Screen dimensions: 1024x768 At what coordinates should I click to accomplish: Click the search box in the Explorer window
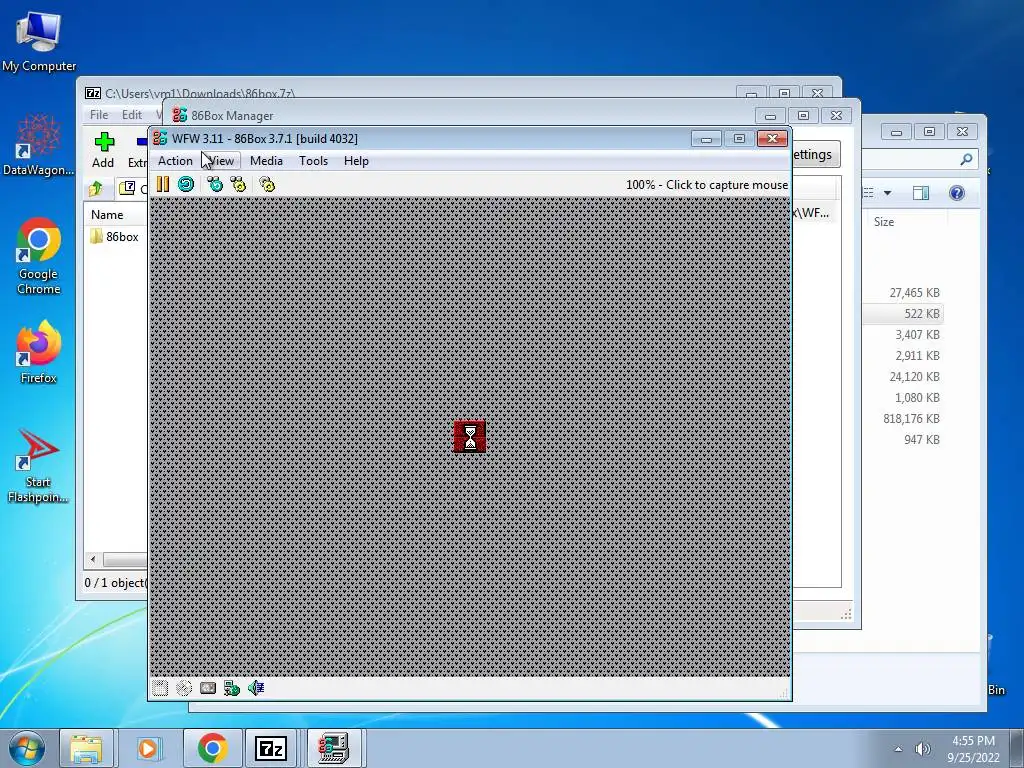918,159
